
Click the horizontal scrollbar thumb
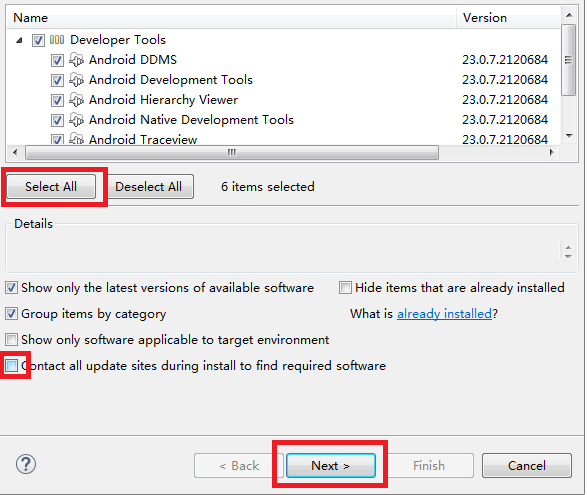(x=232, y=152)
